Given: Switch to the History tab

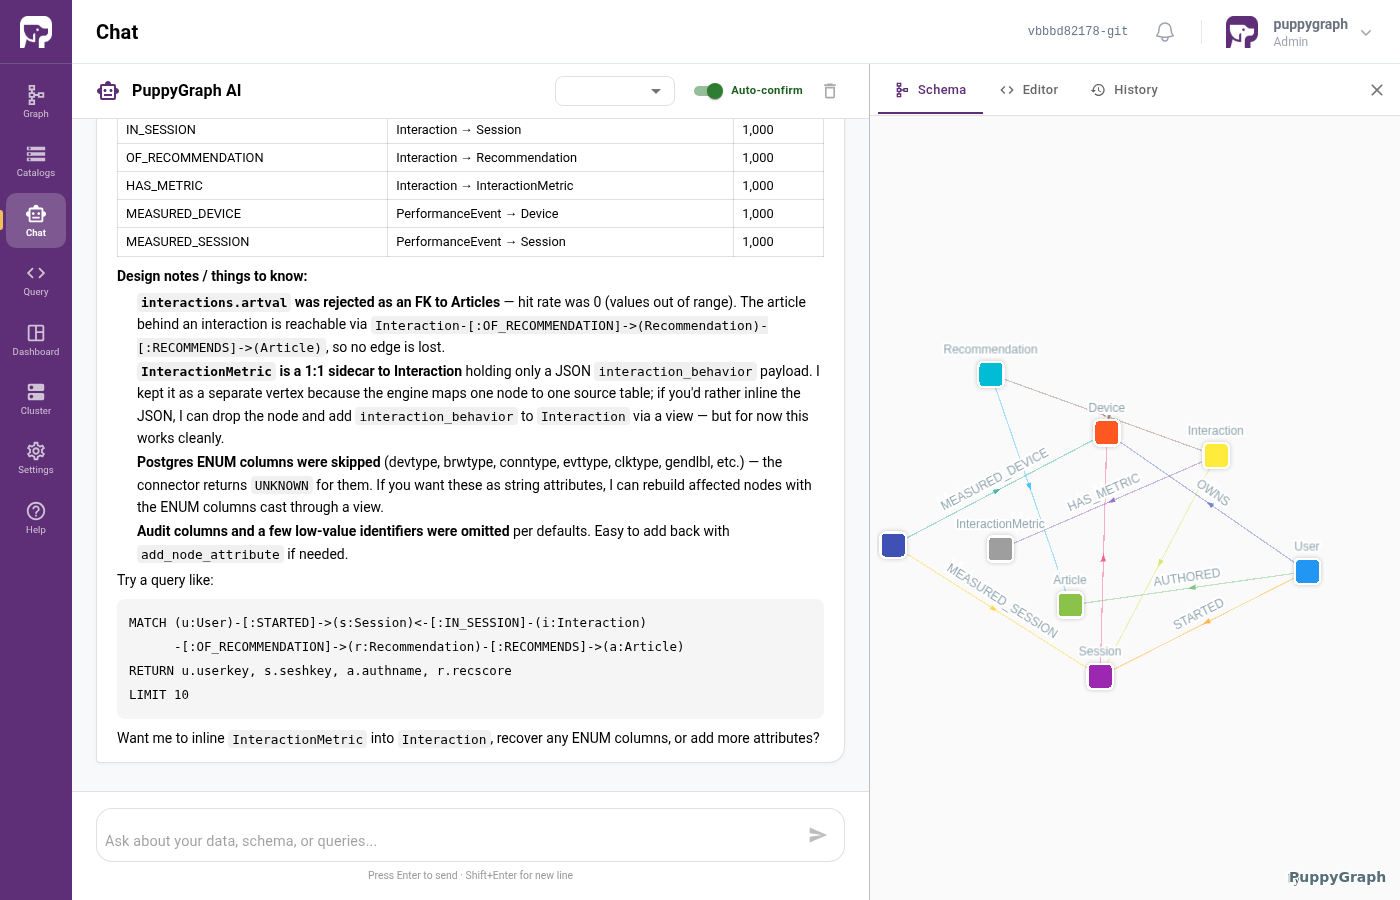Looking at the screenshot, I should point(1125,90).
